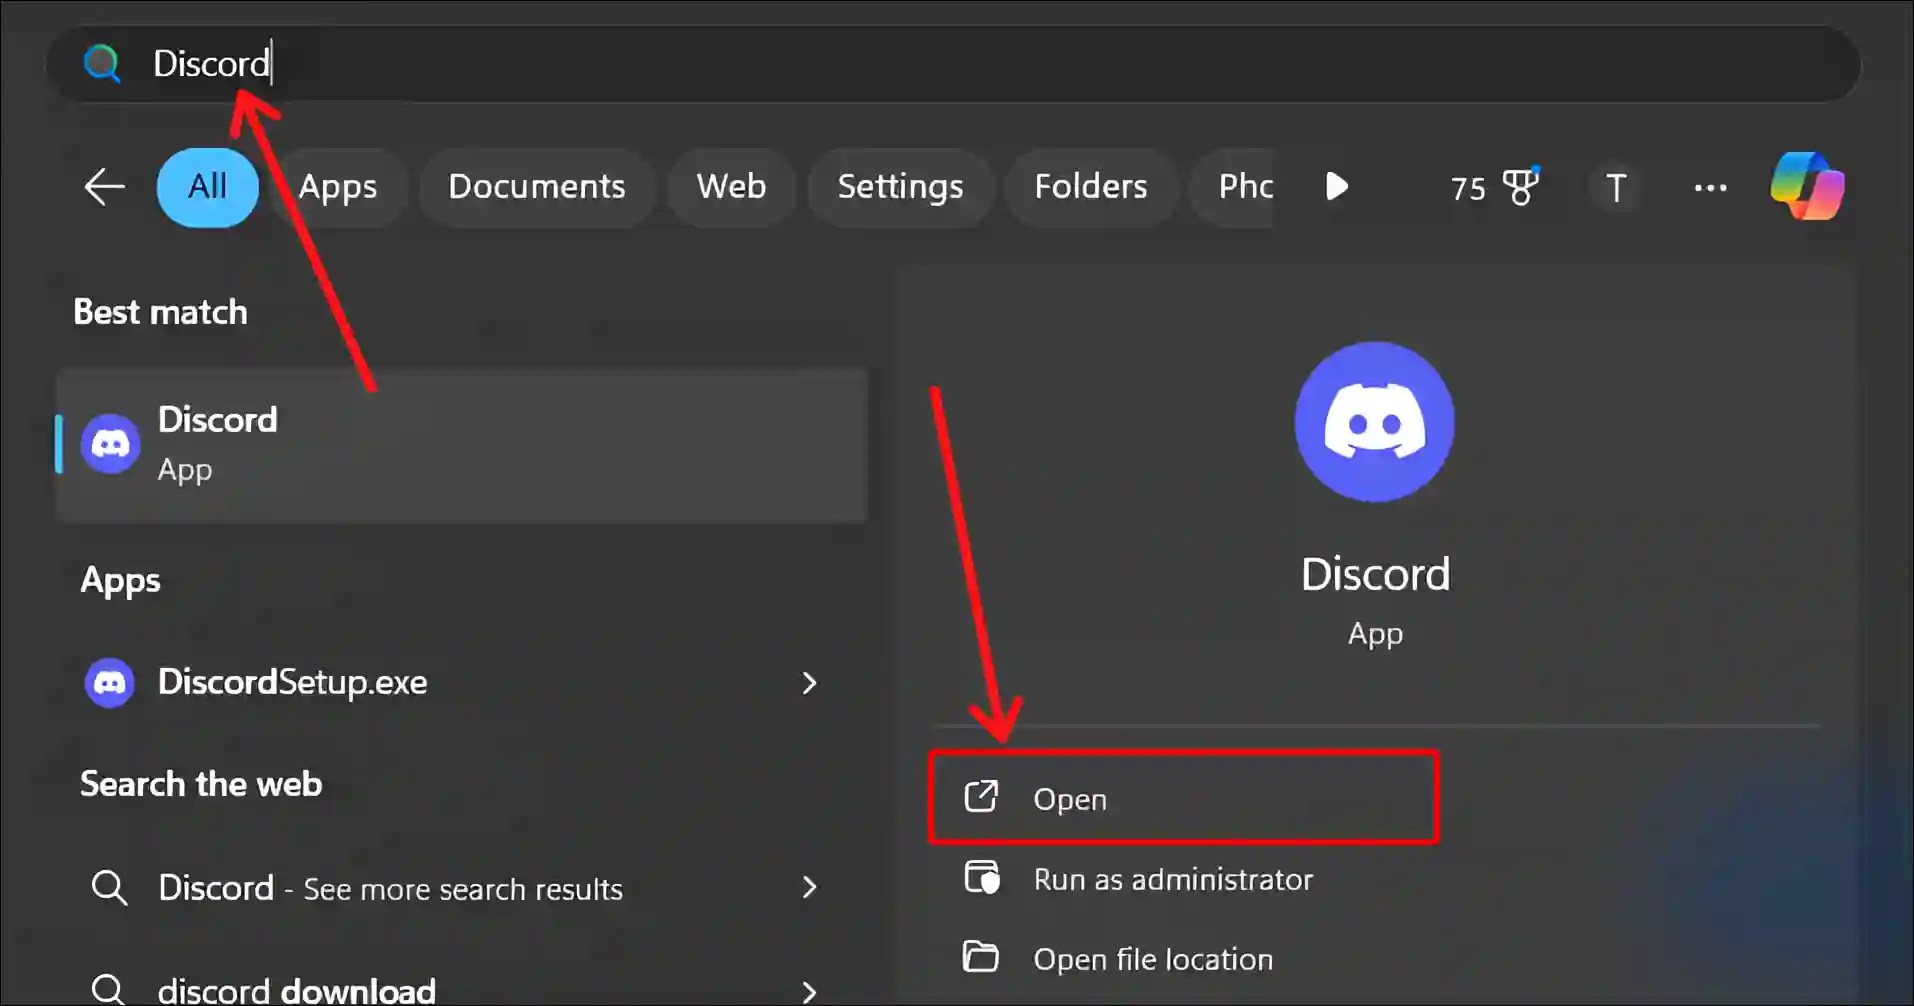The image size is (1914, 1006).
Task: Click into the Discord search text field
Action: tap(952, 64)
